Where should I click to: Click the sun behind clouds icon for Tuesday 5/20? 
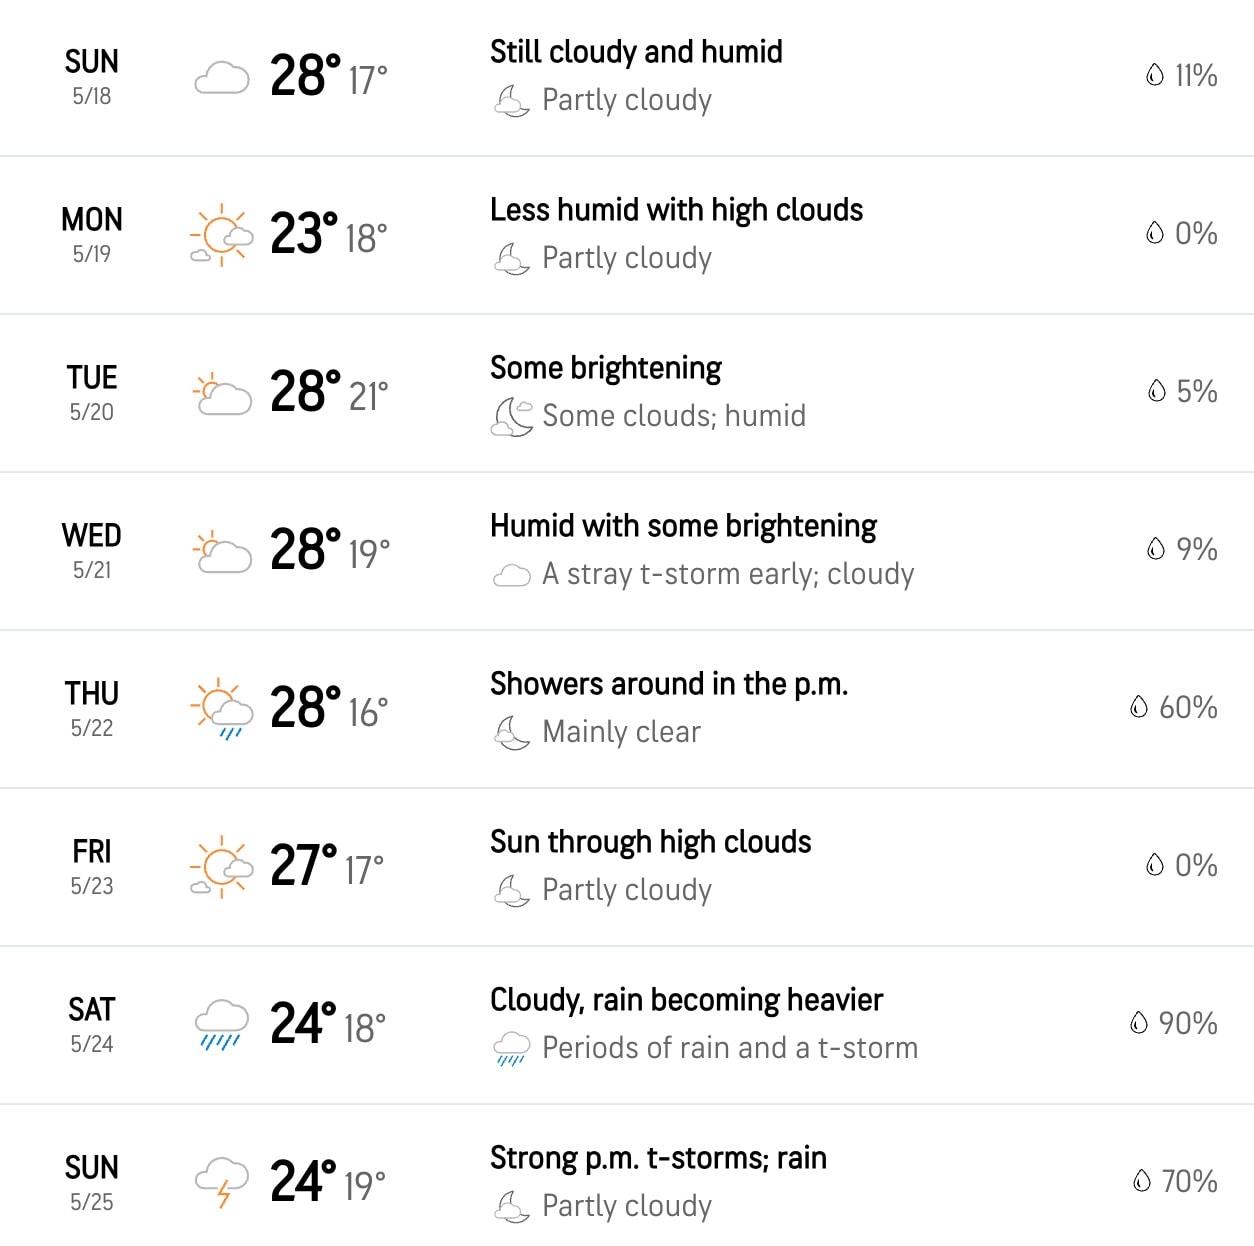(x=222, y=392)
